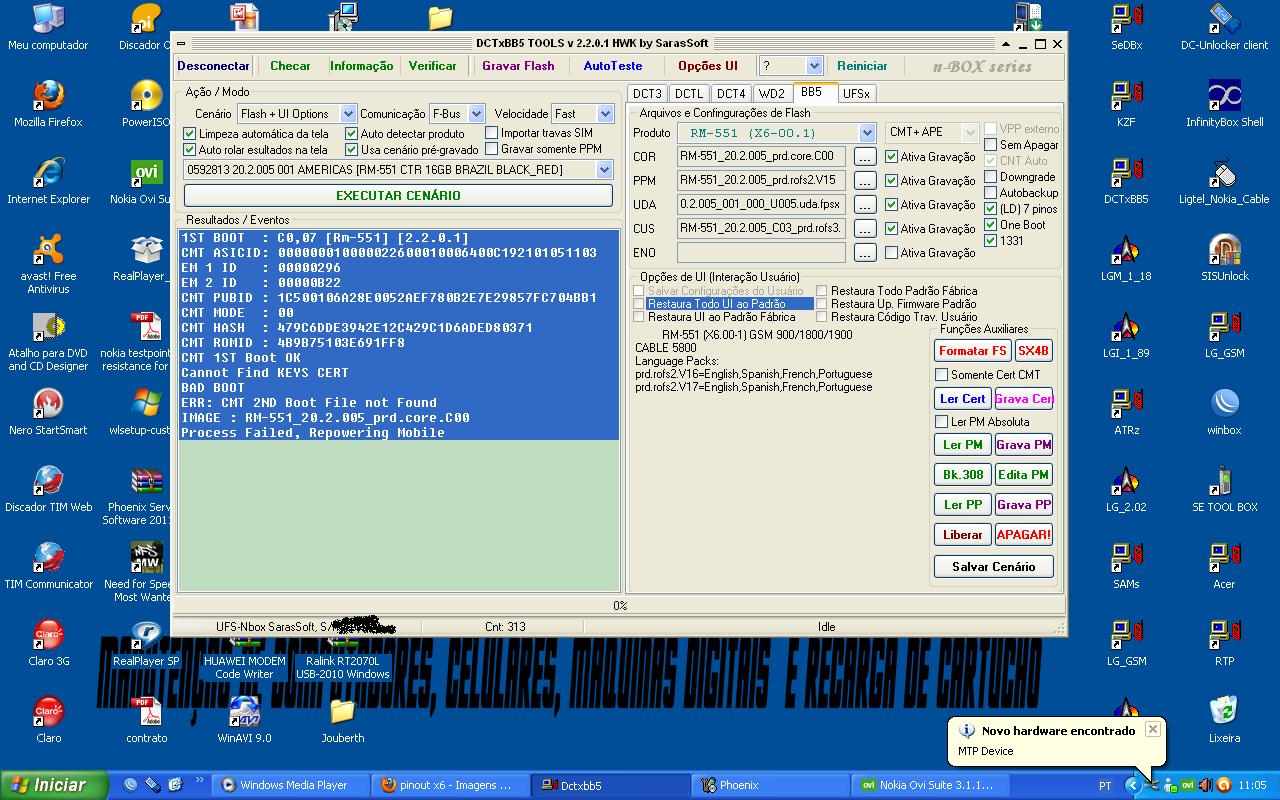The height and width of the screenshot is (800, 1280).
Task: Open the Produto RM-551 dropdown
Action: (x=867, y=133)
